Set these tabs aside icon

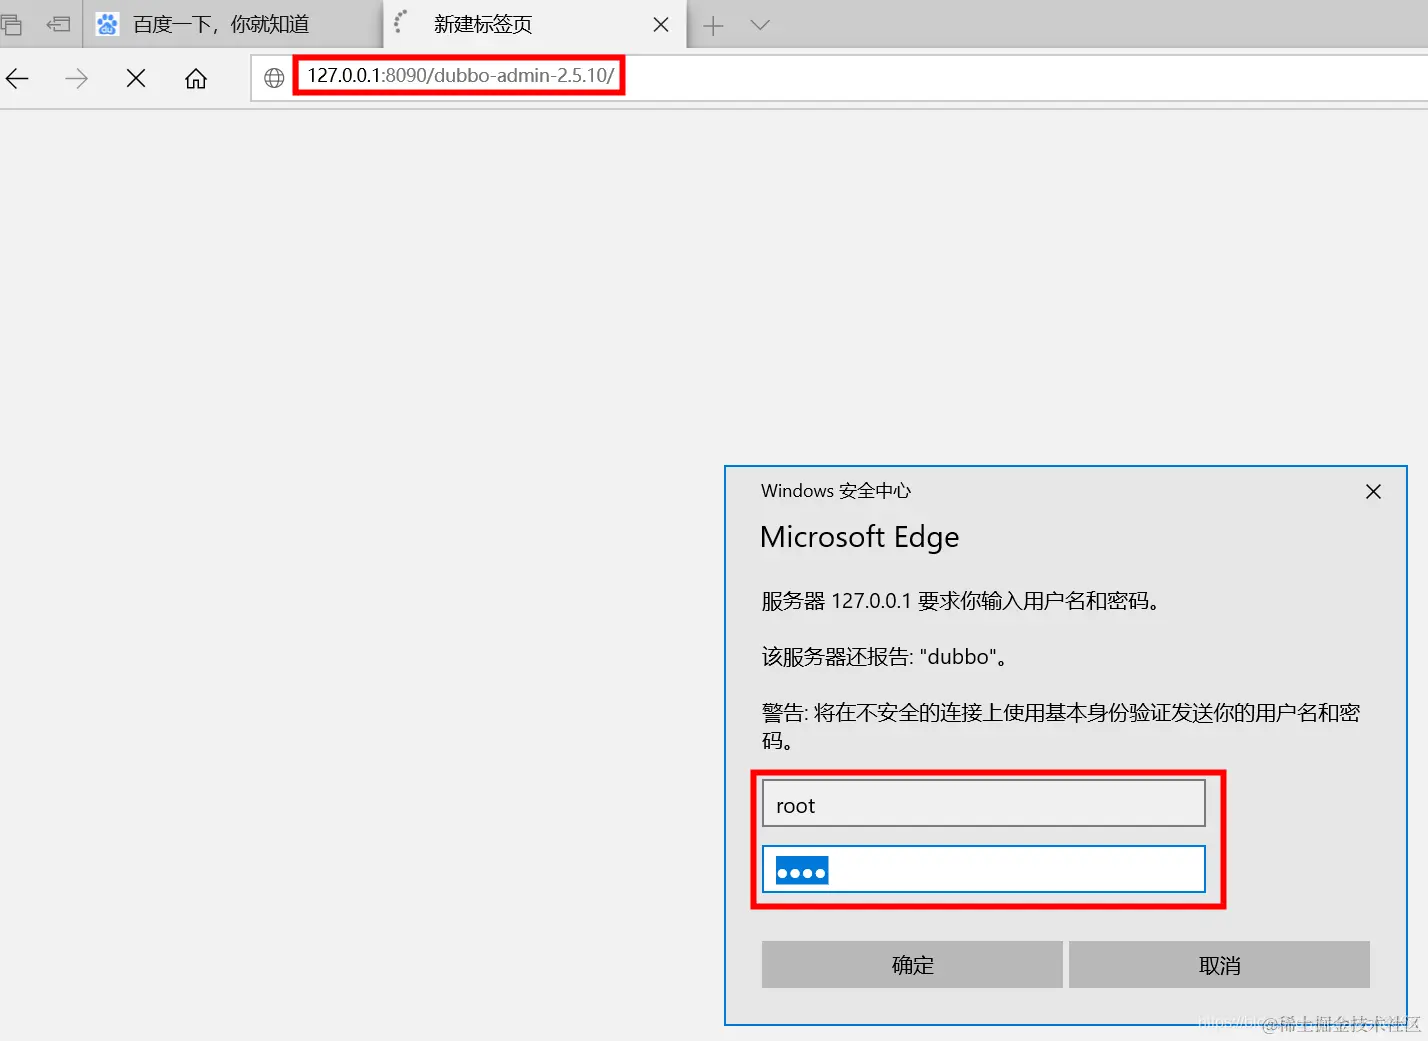[x=59, y=25]
